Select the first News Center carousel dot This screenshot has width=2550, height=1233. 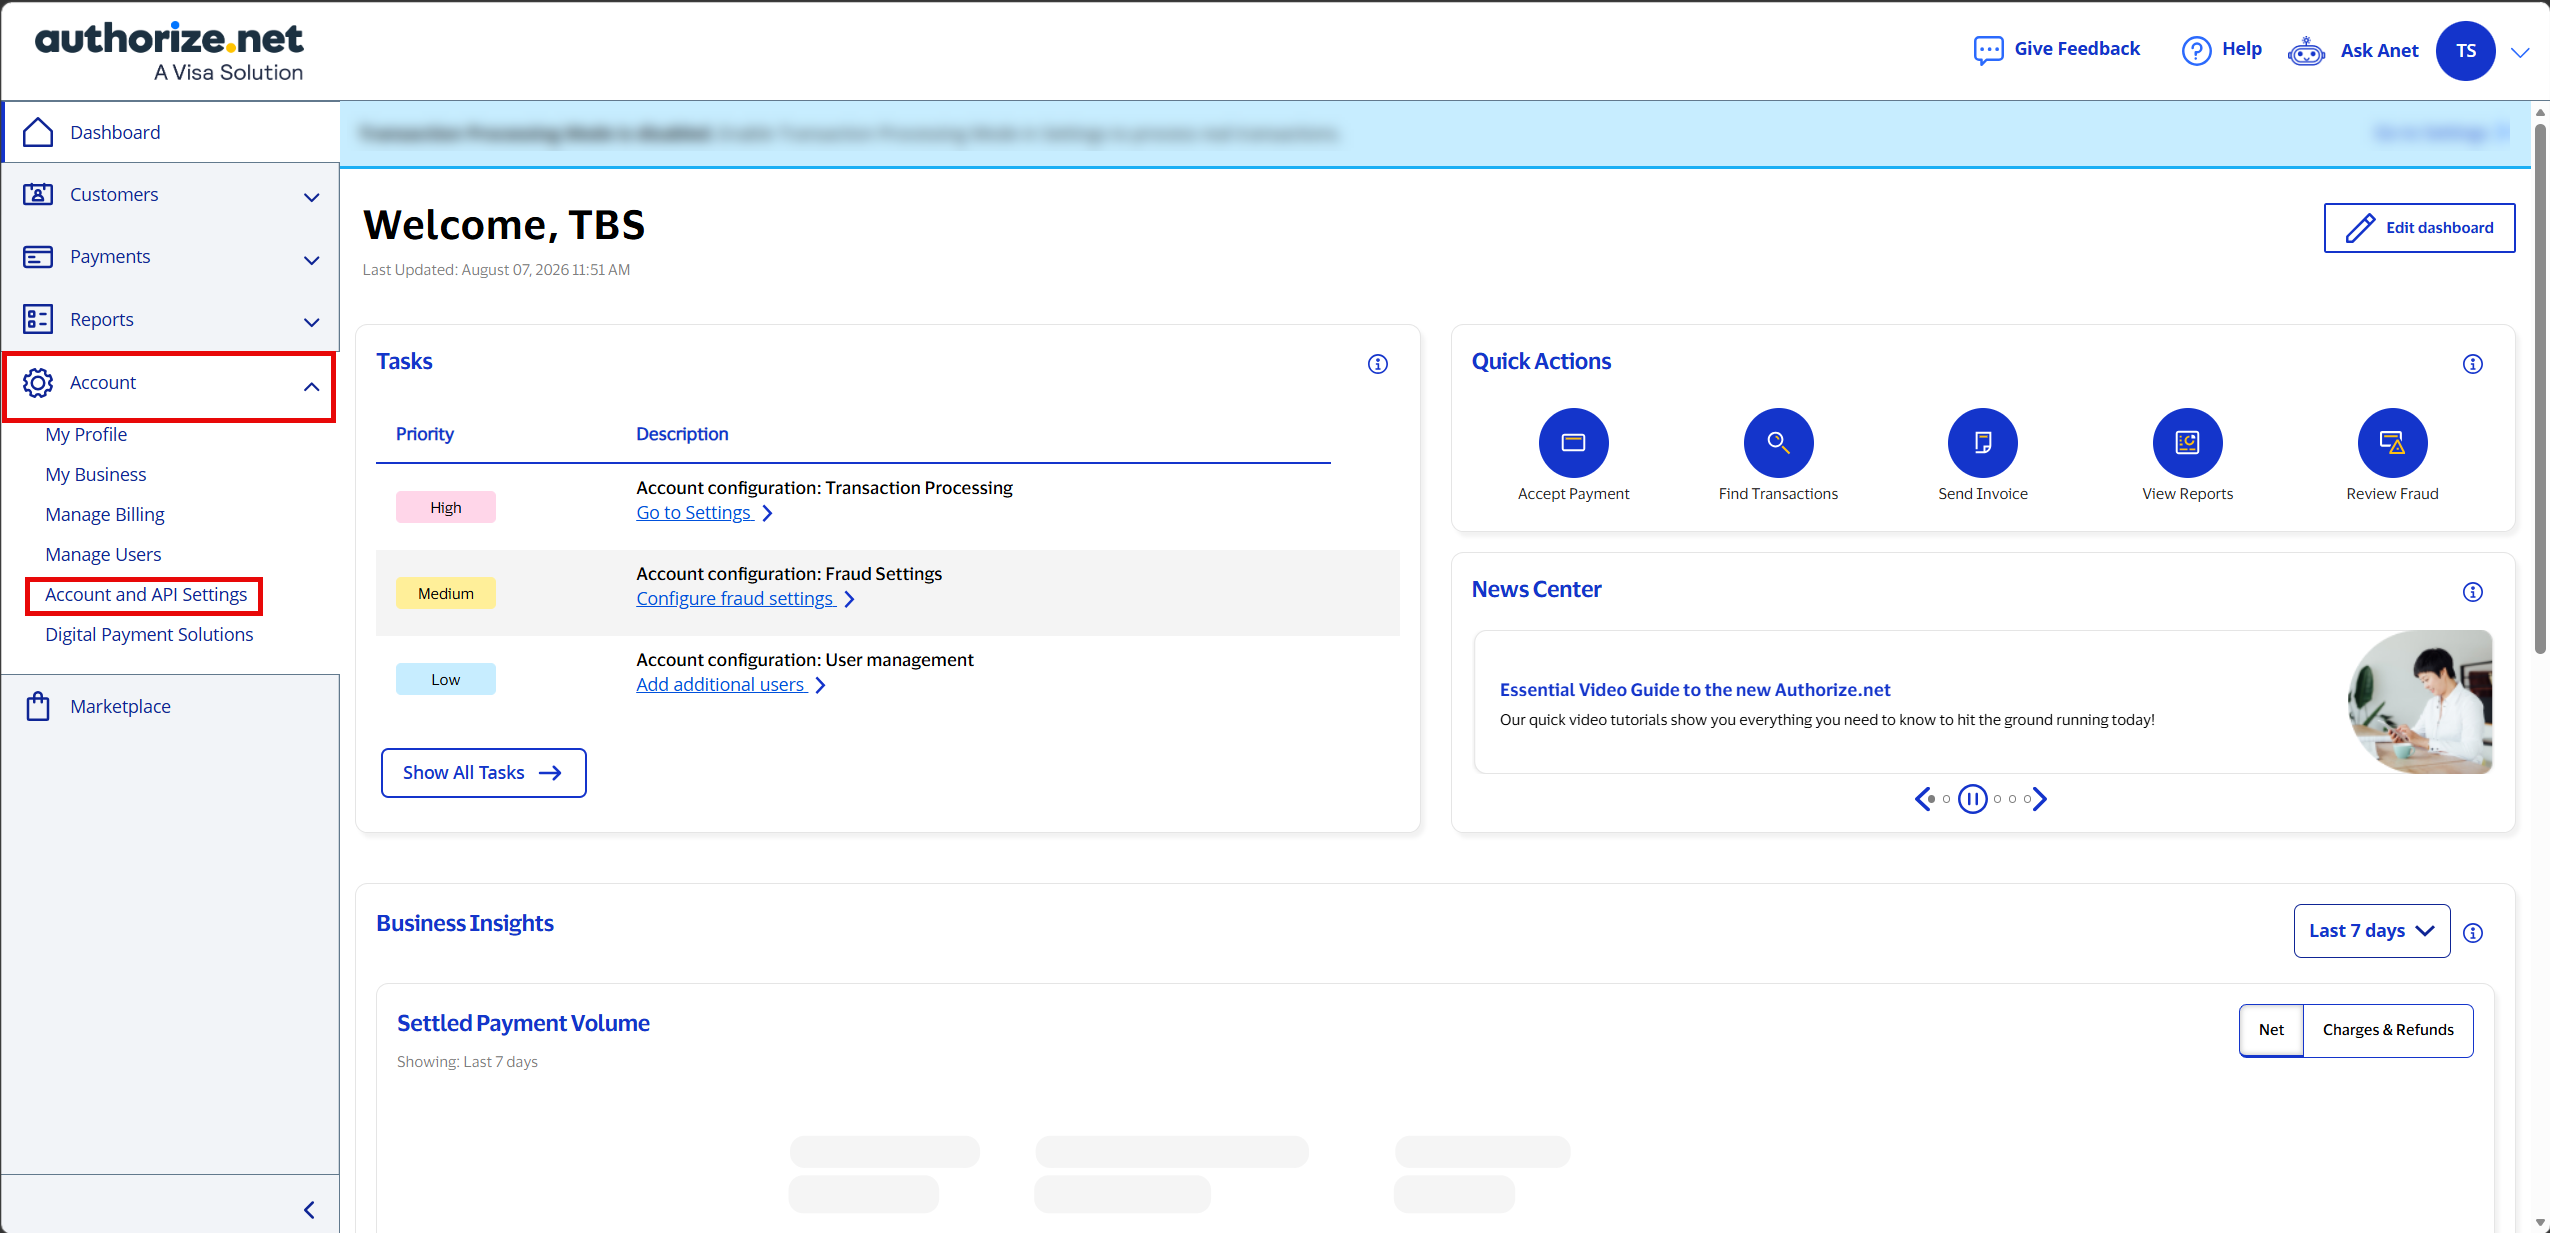tap(1932, 799)
